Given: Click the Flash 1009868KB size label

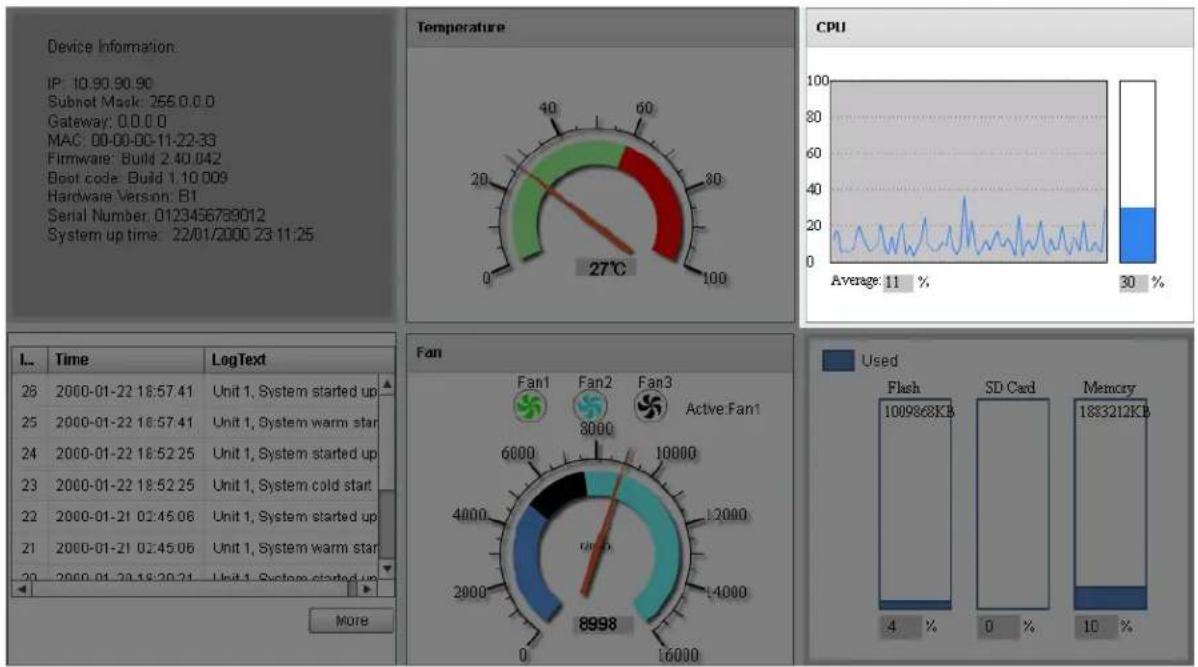Looking at the screenshot, I should 919,413.
